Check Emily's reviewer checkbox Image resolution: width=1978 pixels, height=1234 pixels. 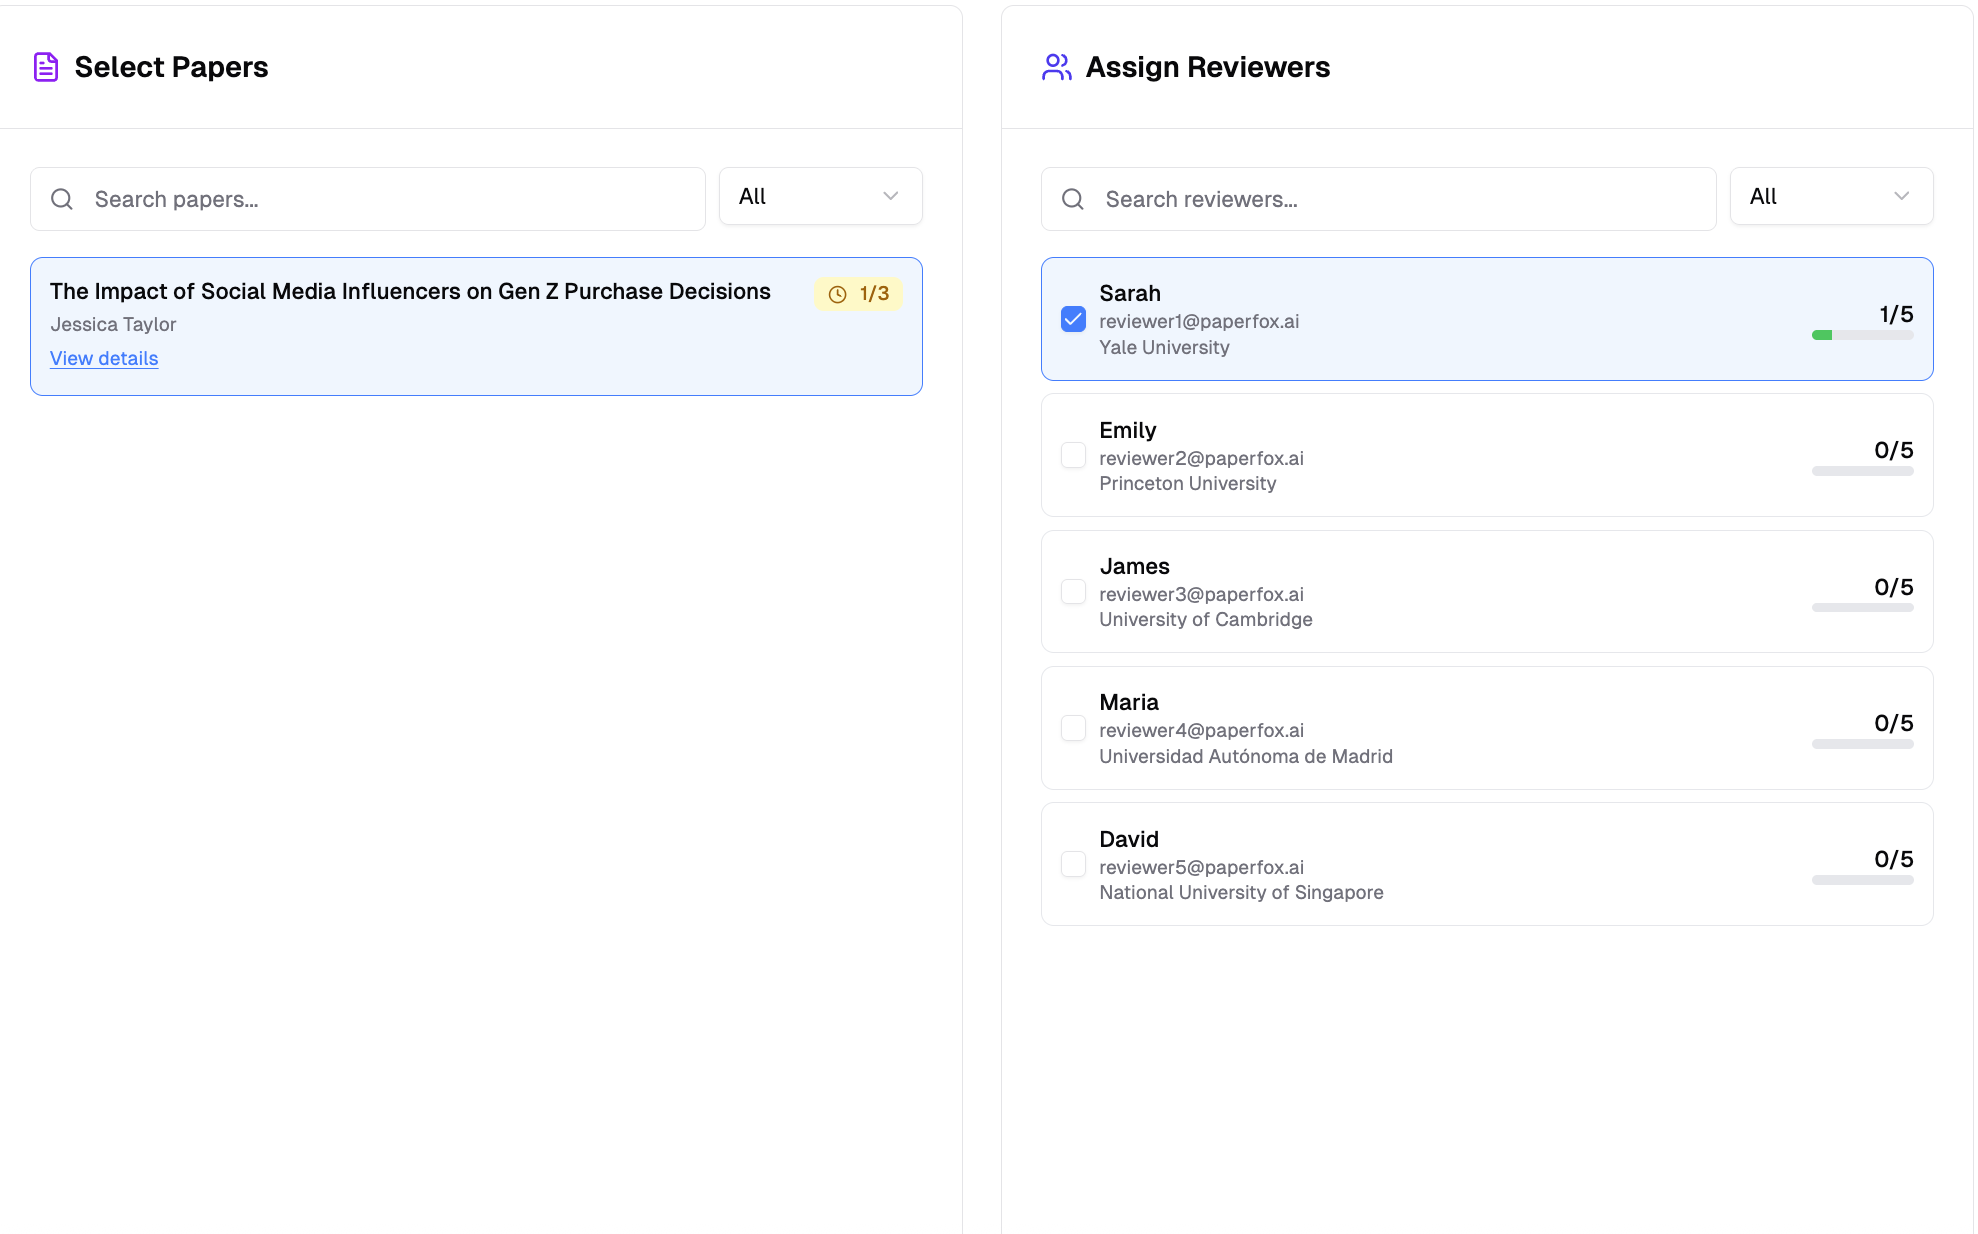click(1073, 455)
